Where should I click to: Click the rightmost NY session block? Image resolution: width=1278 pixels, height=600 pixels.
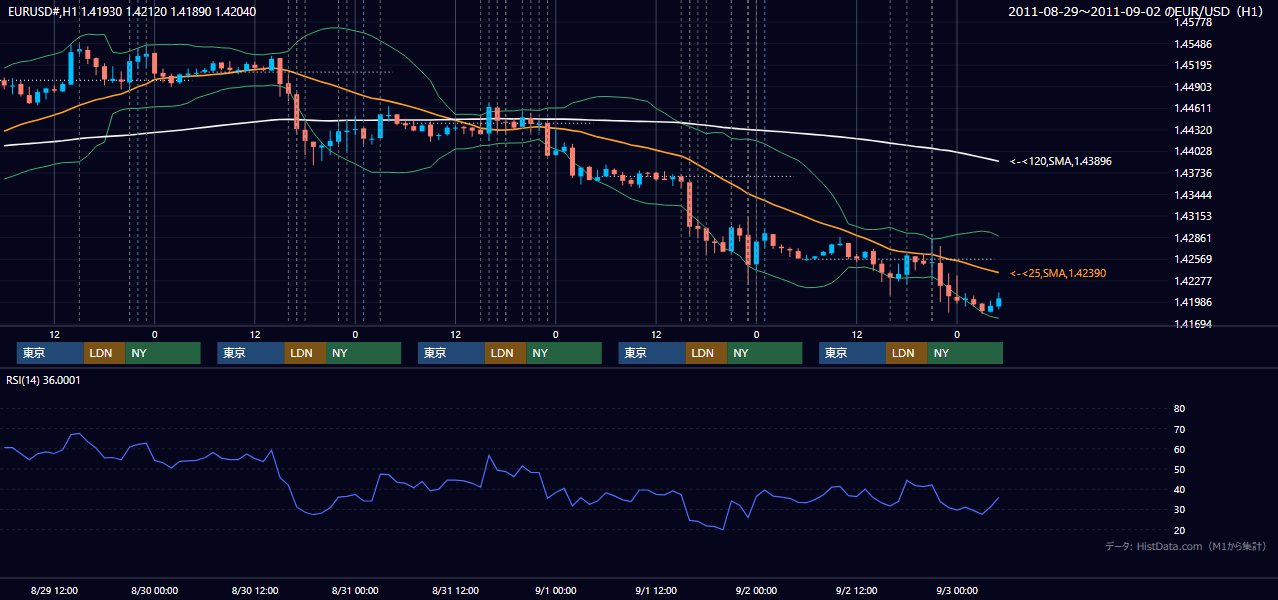tap(964, 353)
